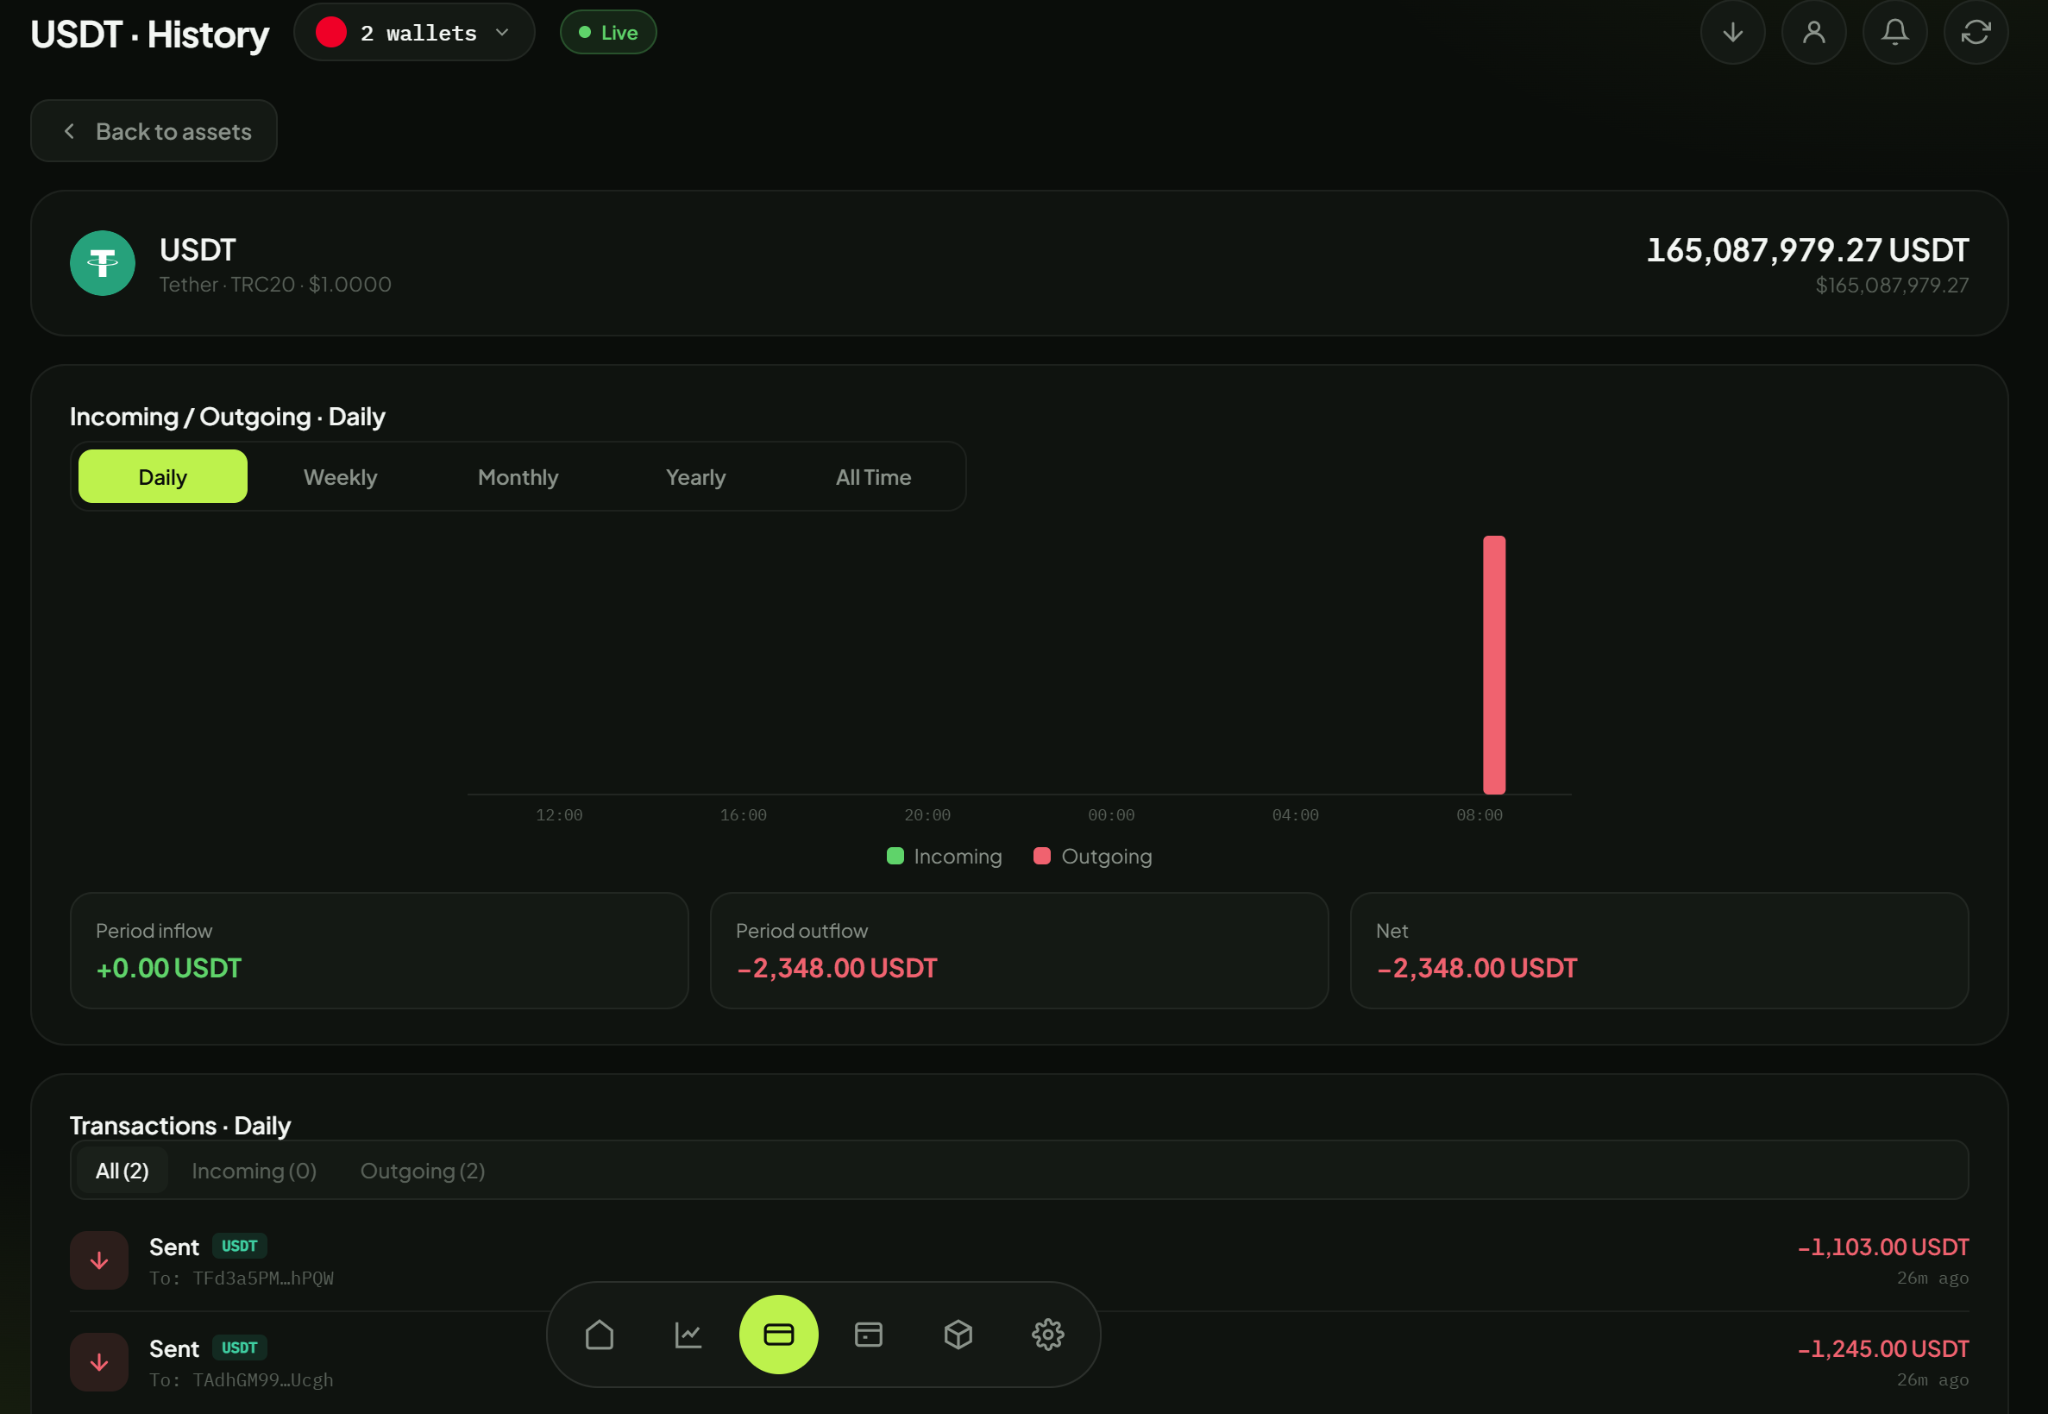The width and height of the screenshot is (2048, 1414).
Task: Click the Period inflow card
Action: tap(379, 950)
